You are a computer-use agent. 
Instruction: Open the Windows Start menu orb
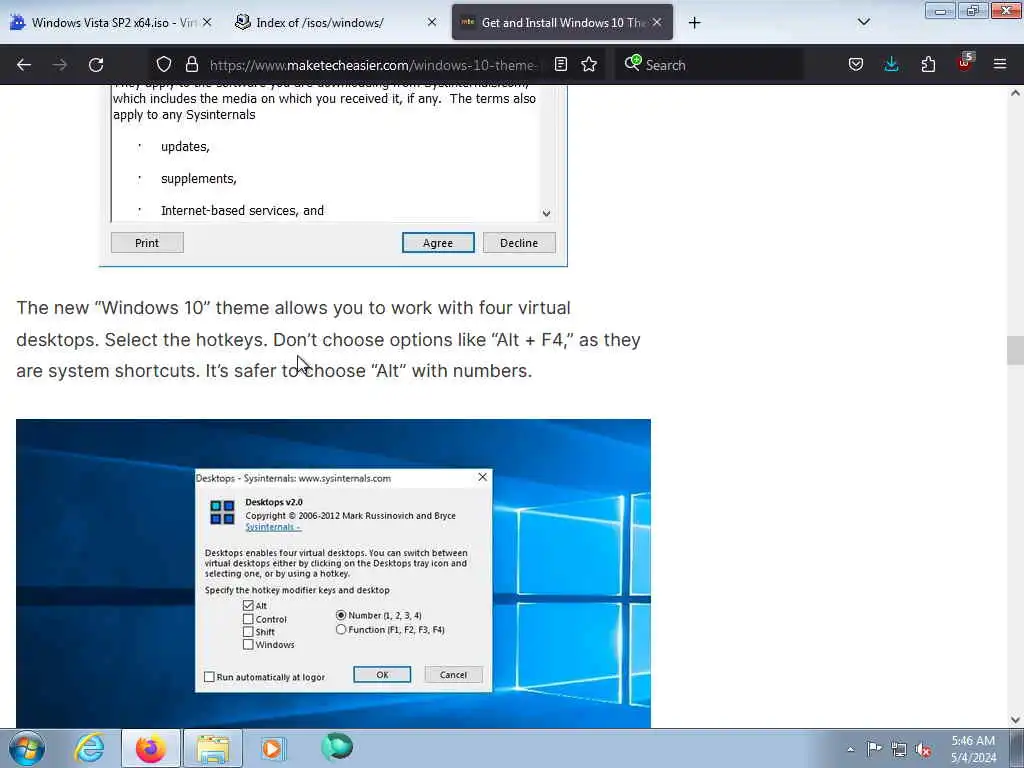[x=27, y=748]
